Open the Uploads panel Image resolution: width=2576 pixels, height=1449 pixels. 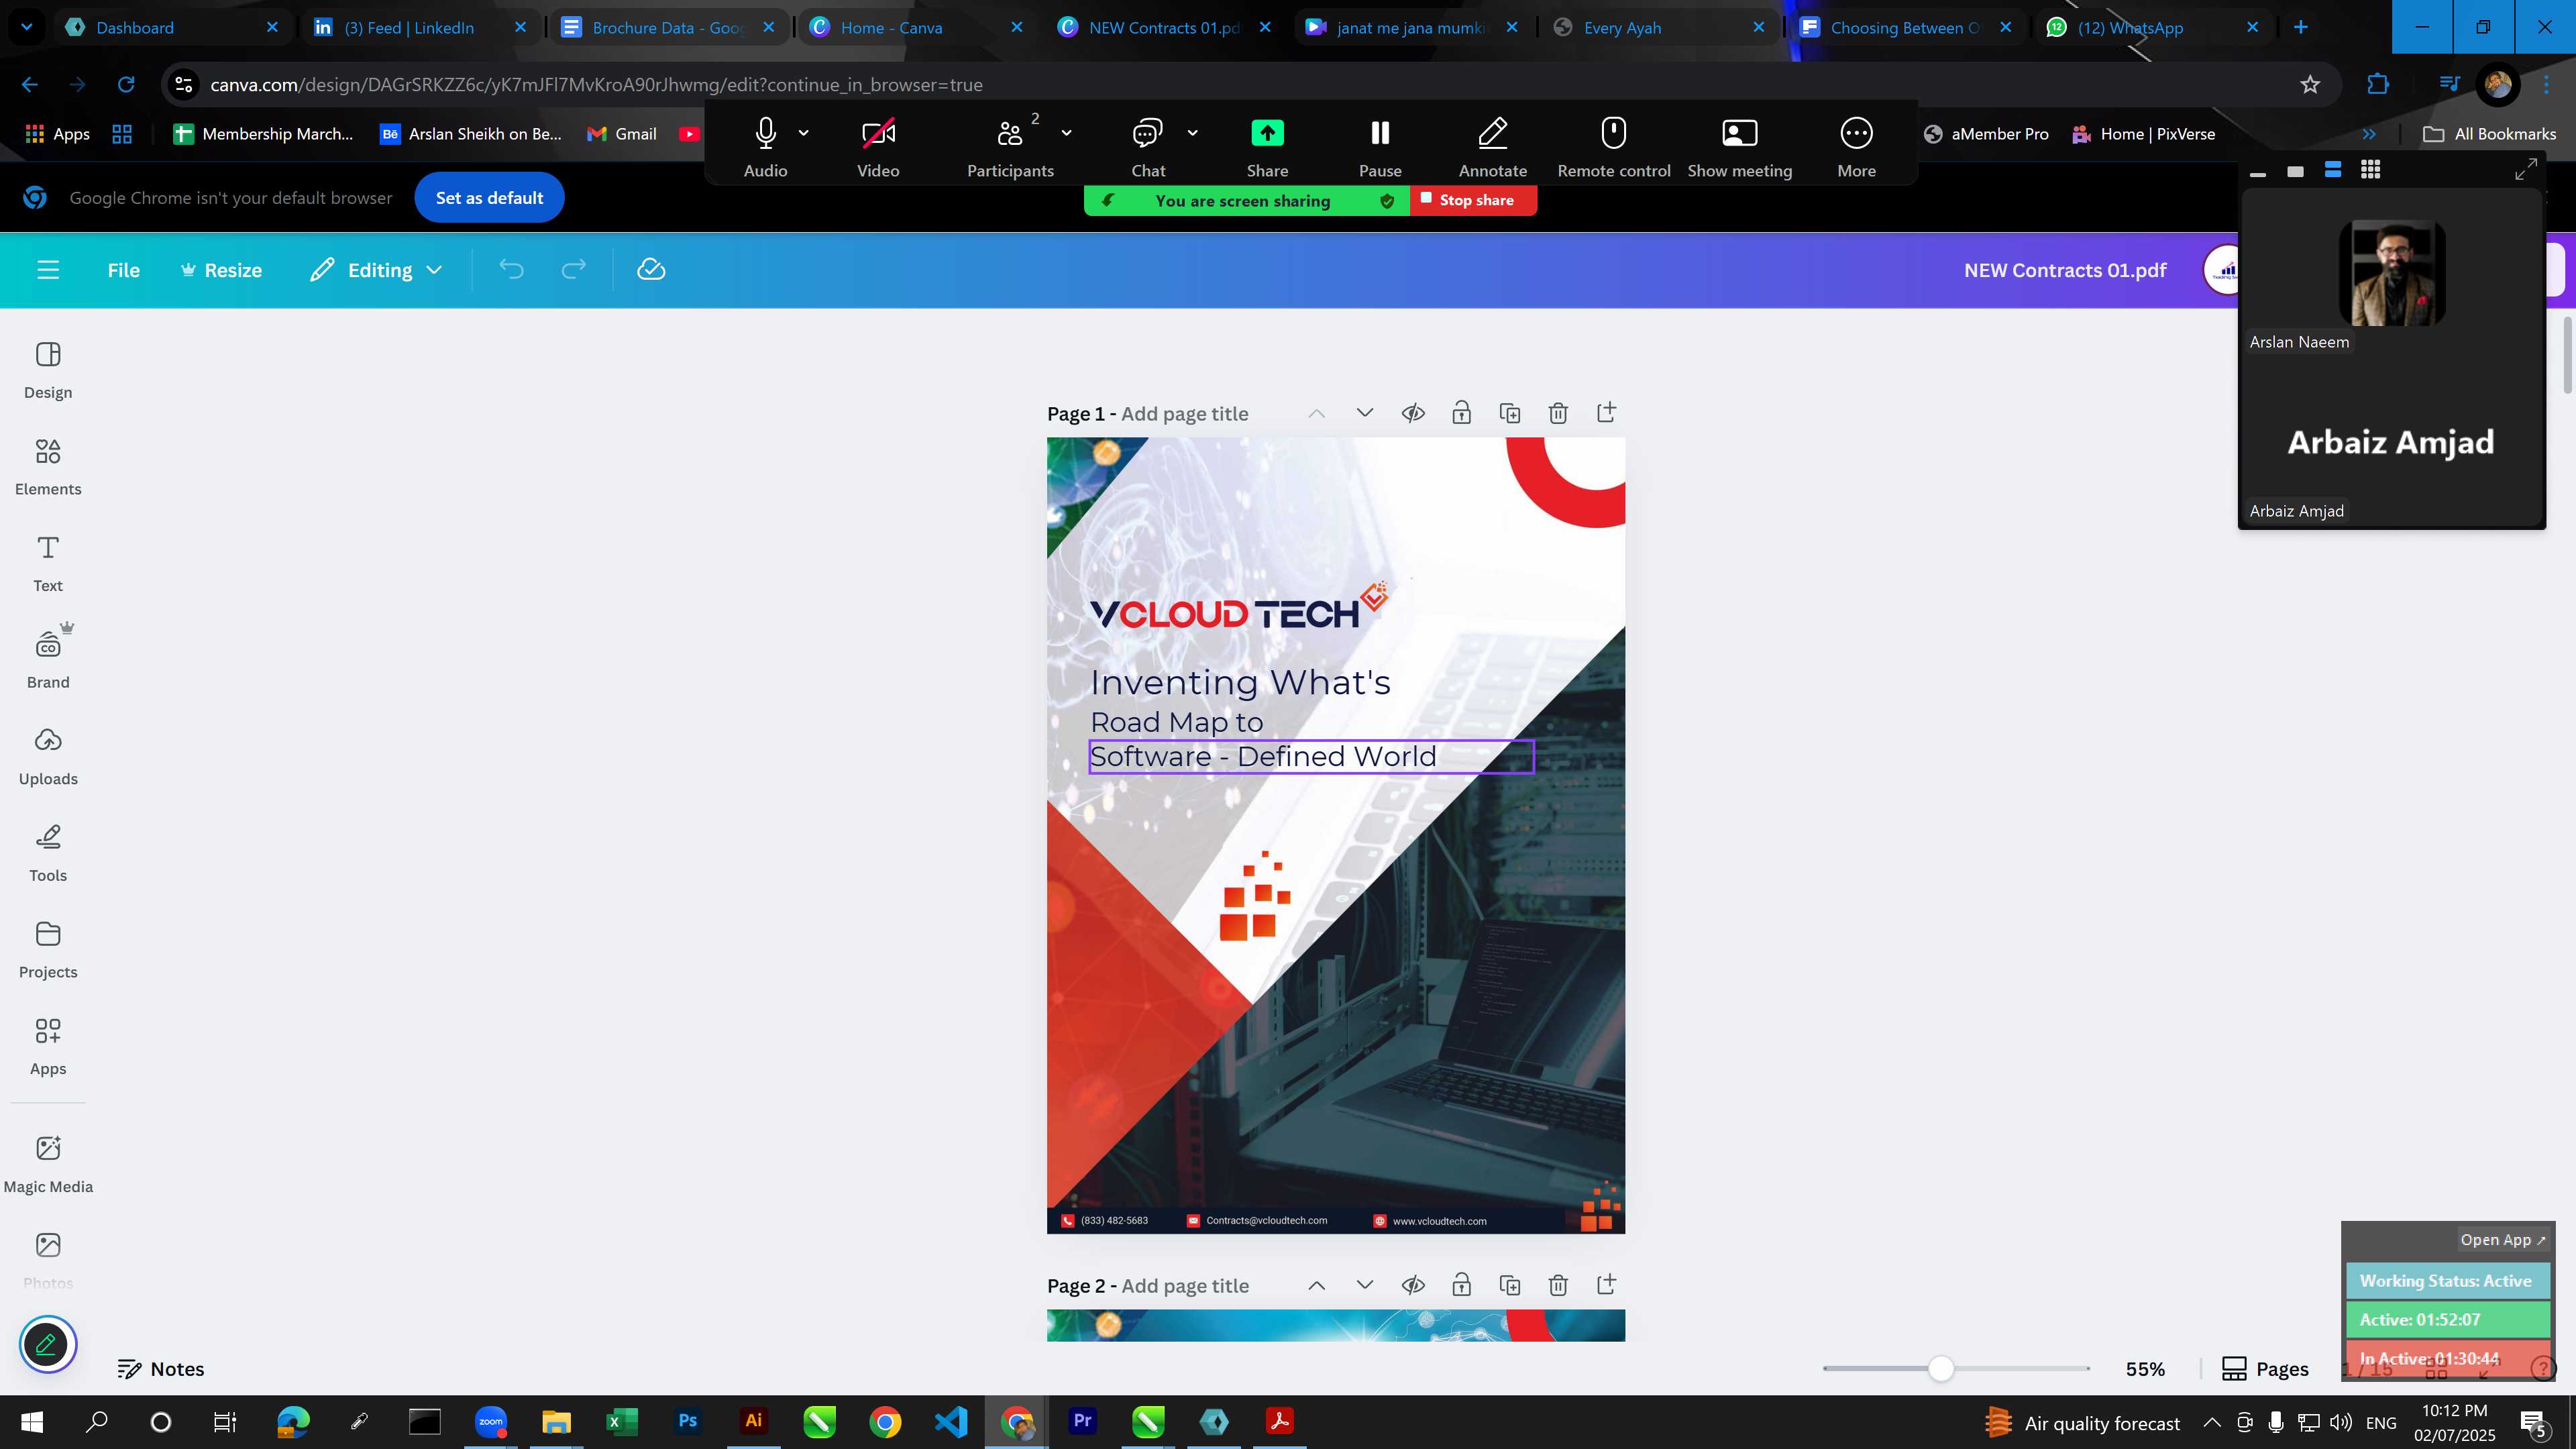click(48, 756)
